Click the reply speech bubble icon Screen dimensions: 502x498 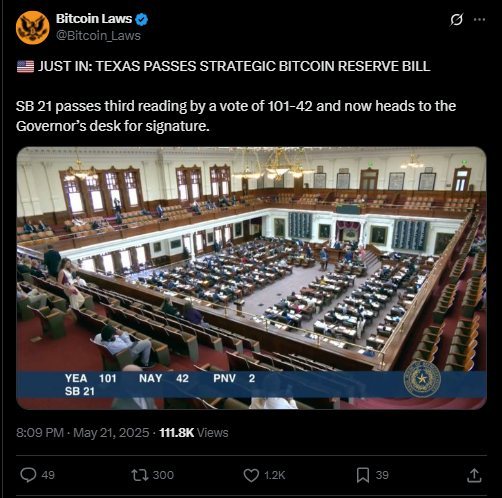[28, 475]
